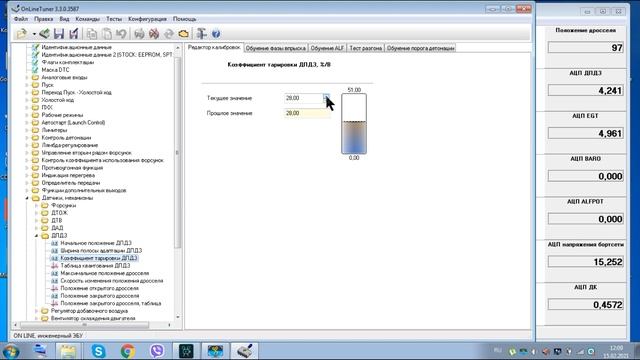Viewport: 640px width, 360px height.
Task: Select Маска DTC tree item
Action: [x=56, y=70]
